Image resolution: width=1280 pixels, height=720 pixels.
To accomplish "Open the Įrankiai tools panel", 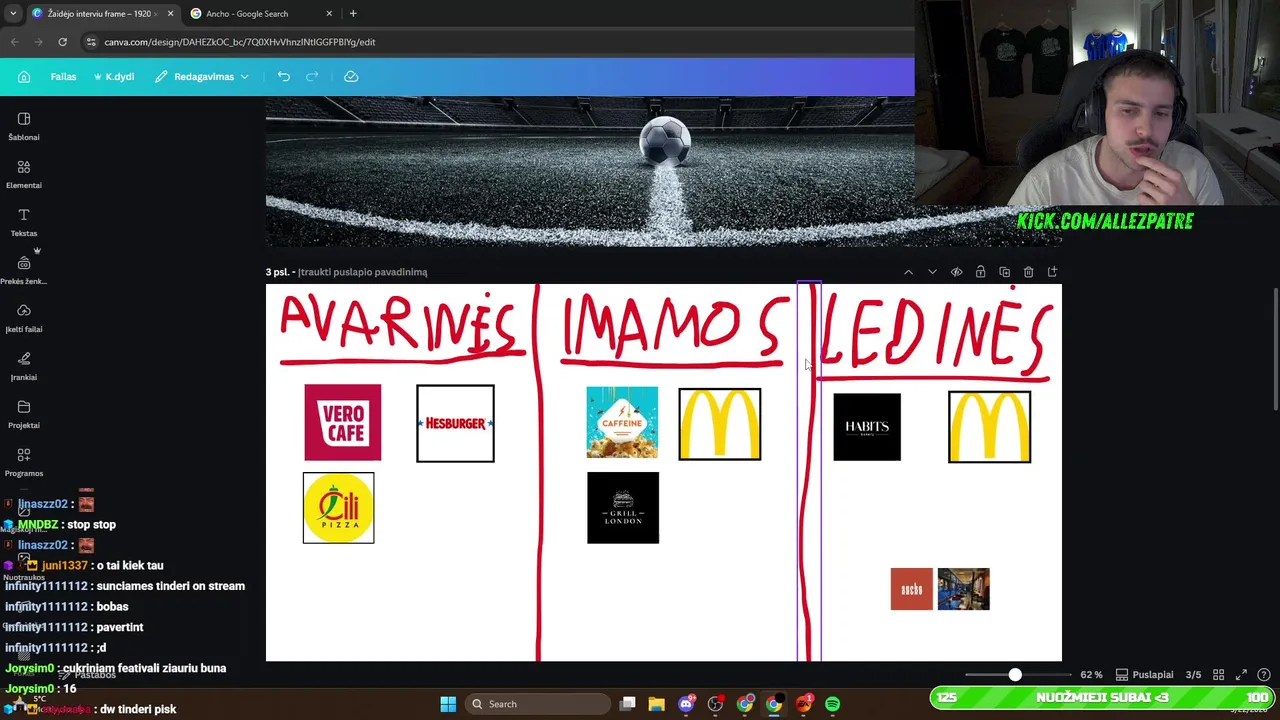I will tap(24, 366).
